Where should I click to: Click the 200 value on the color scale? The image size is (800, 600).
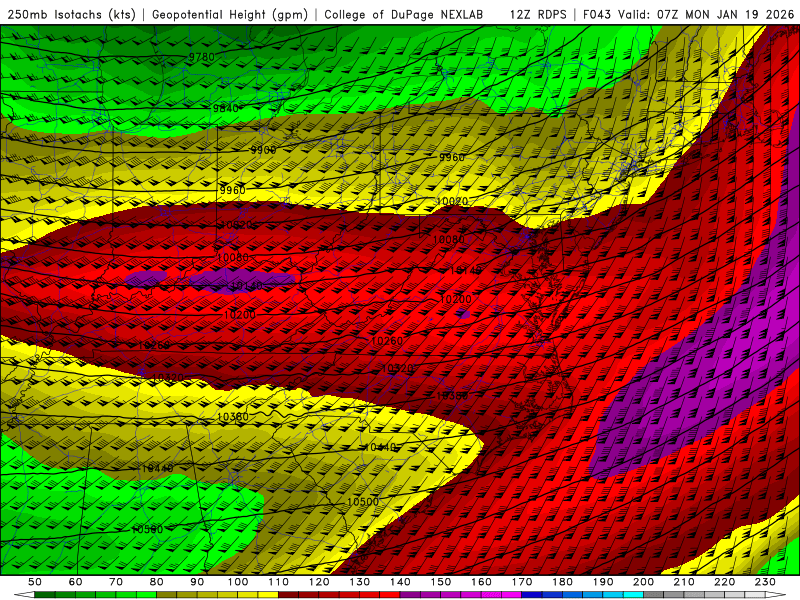(x=643, y=582)
